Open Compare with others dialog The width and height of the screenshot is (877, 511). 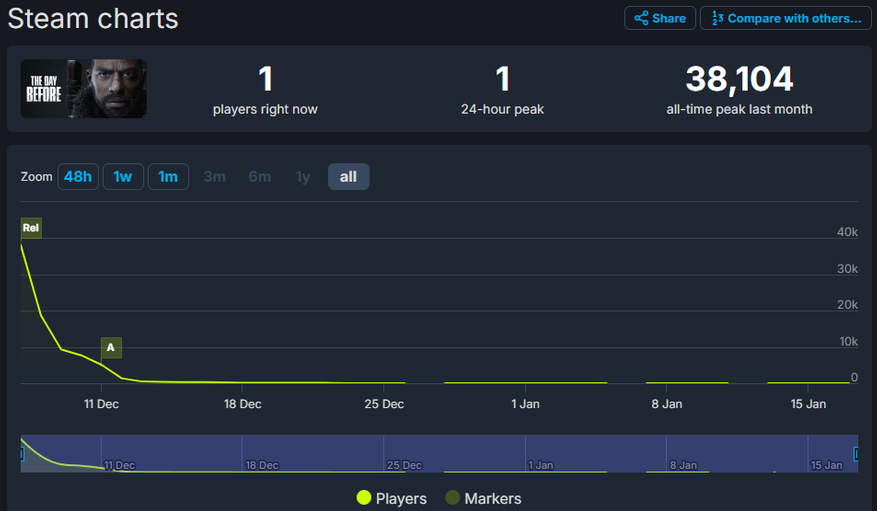(785, 18)
